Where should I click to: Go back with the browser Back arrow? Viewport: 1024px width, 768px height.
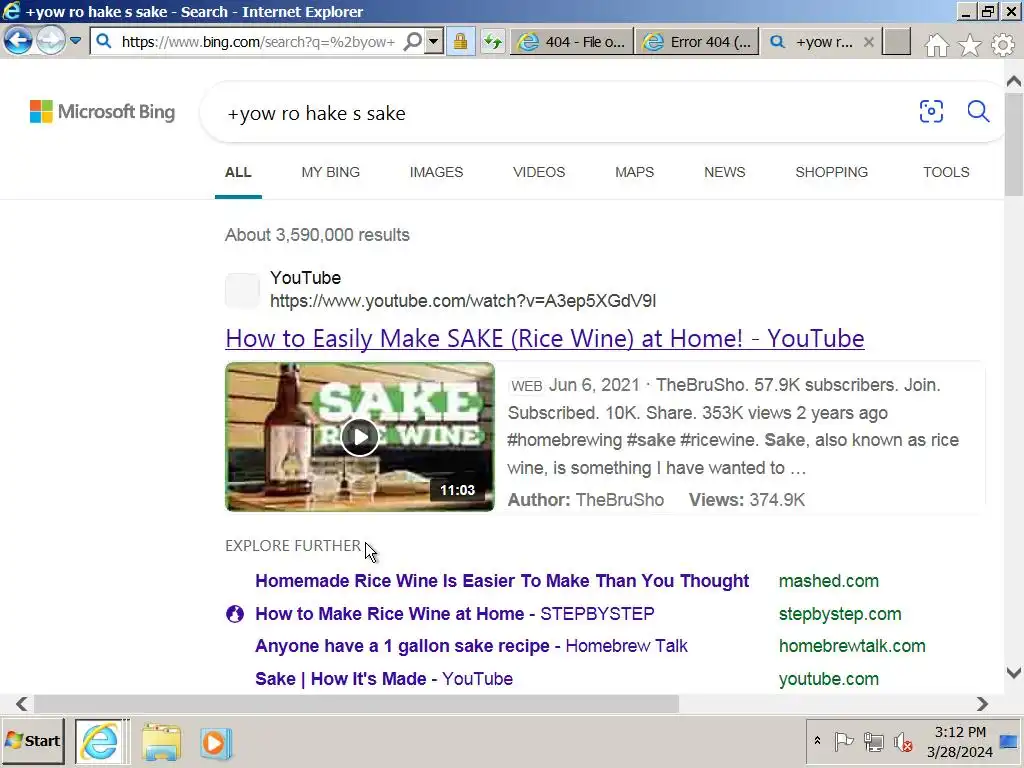pos(18,41)
